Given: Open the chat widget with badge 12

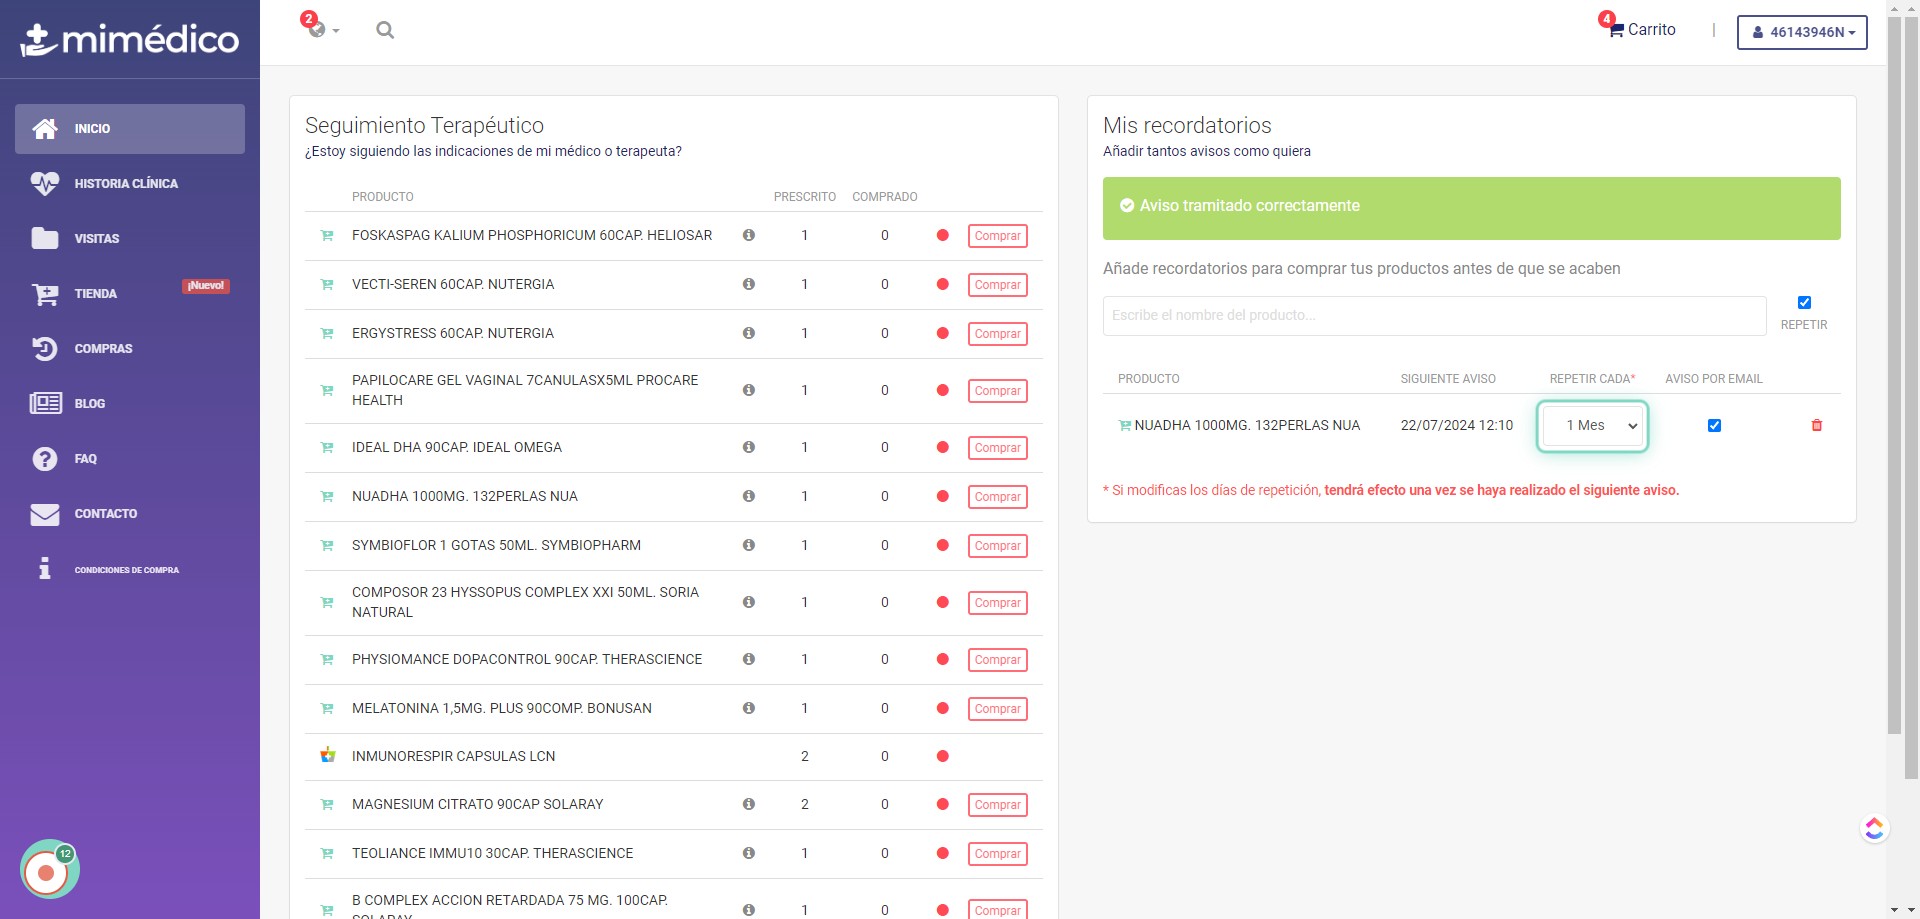Looking at the screenshot, I should coord(49,869).
